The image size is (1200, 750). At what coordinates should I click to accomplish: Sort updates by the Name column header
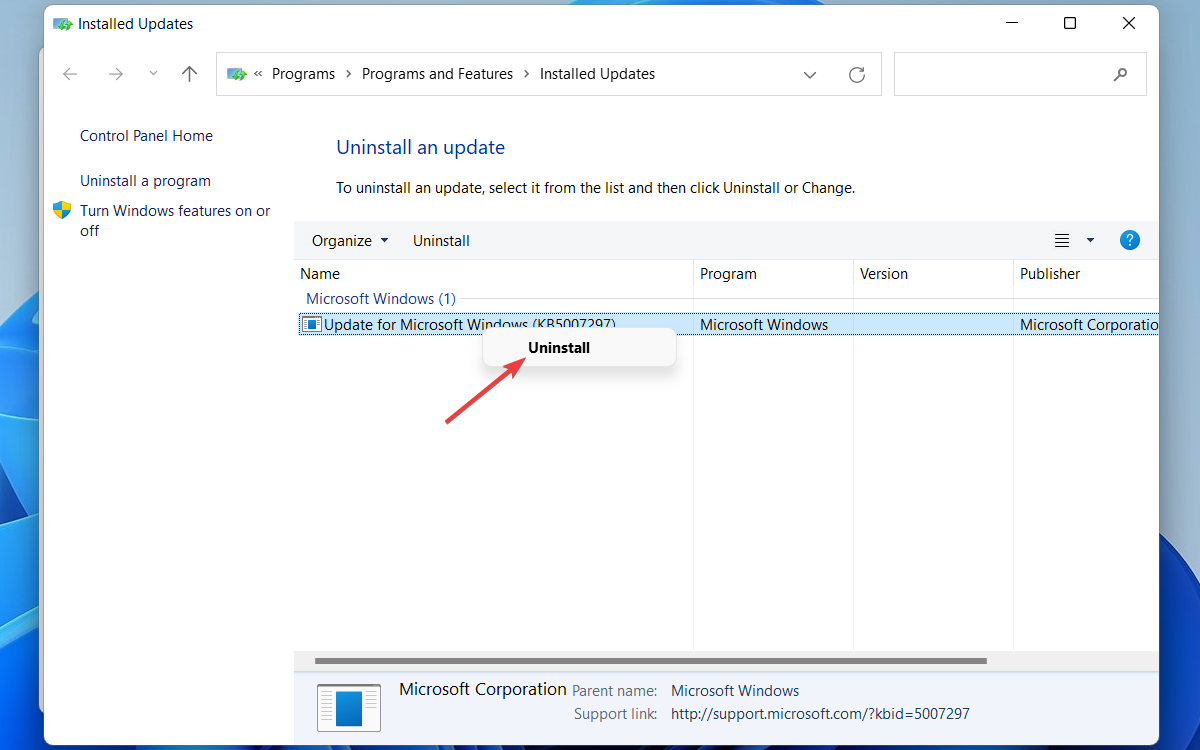point(320,273)
